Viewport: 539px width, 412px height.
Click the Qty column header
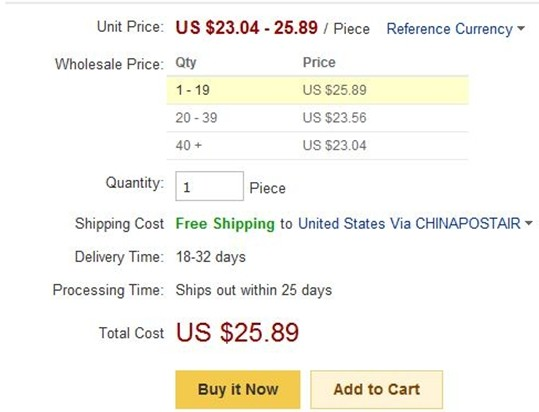click(186, 63)
